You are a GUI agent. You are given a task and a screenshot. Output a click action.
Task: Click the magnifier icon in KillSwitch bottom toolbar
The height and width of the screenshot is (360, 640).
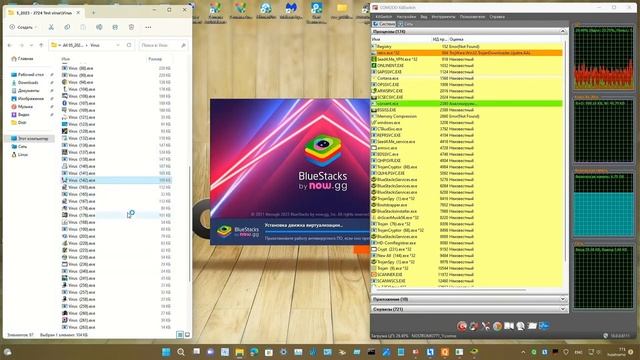point(520,326)
